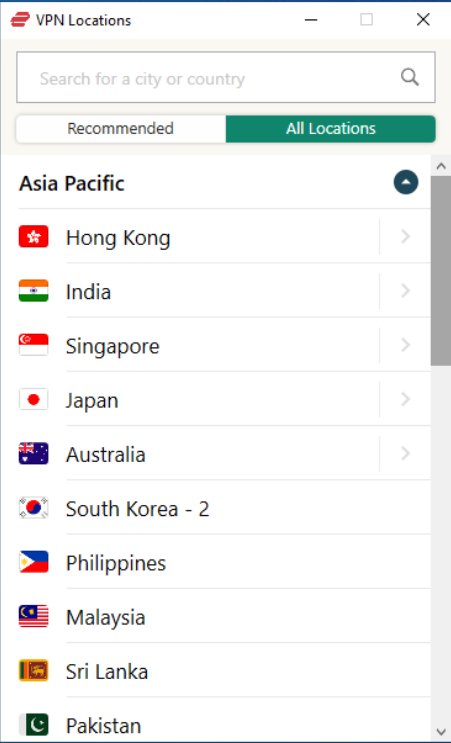This screenshot has height=743, width=451.
Task: Click the city or country search field
Action: [x=226, y=77]
